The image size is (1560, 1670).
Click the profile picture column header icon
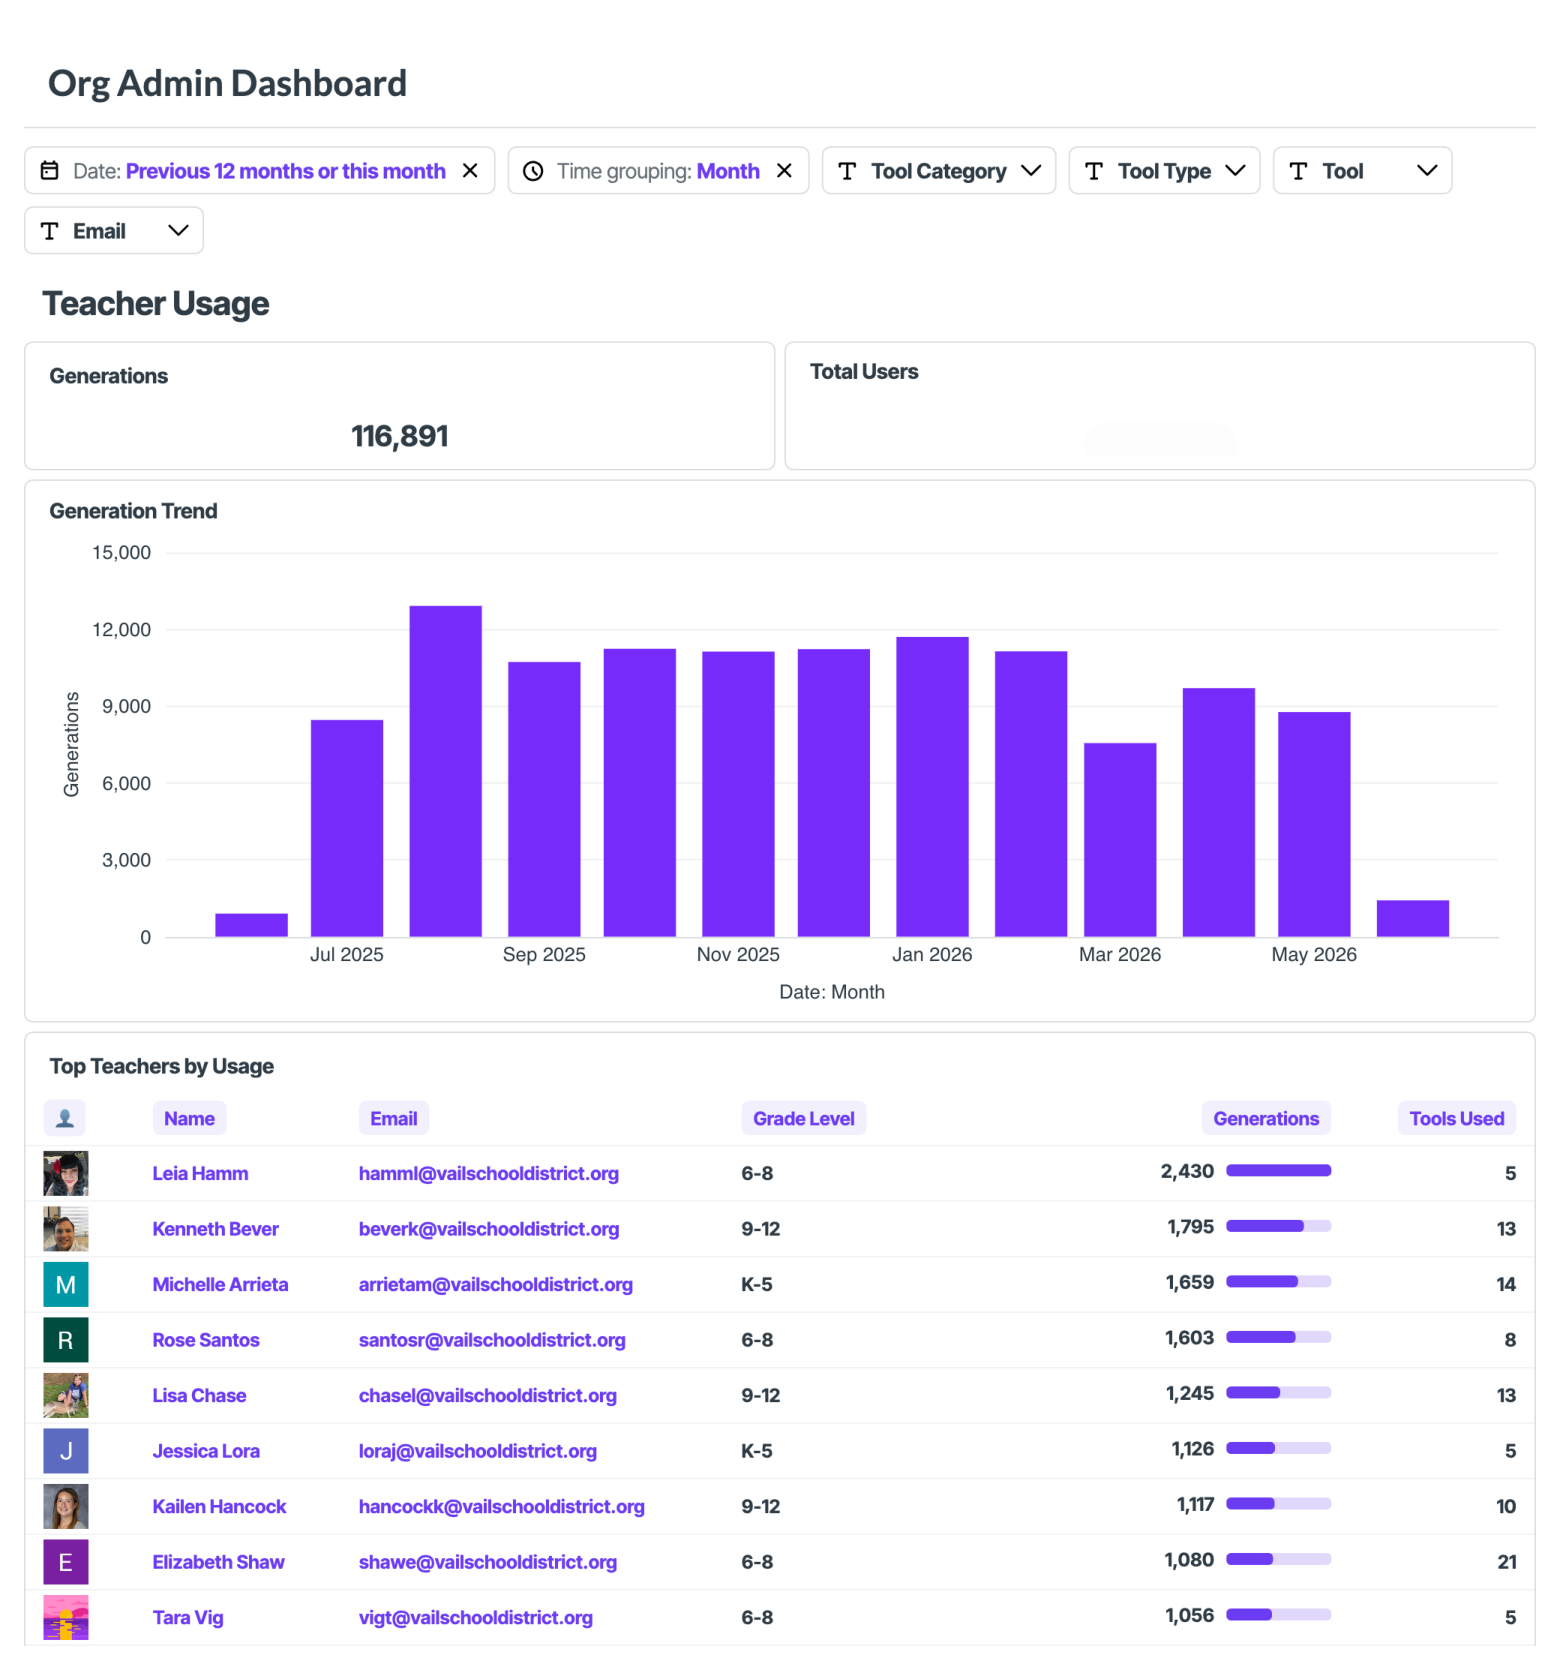[x=65, y=1118]
